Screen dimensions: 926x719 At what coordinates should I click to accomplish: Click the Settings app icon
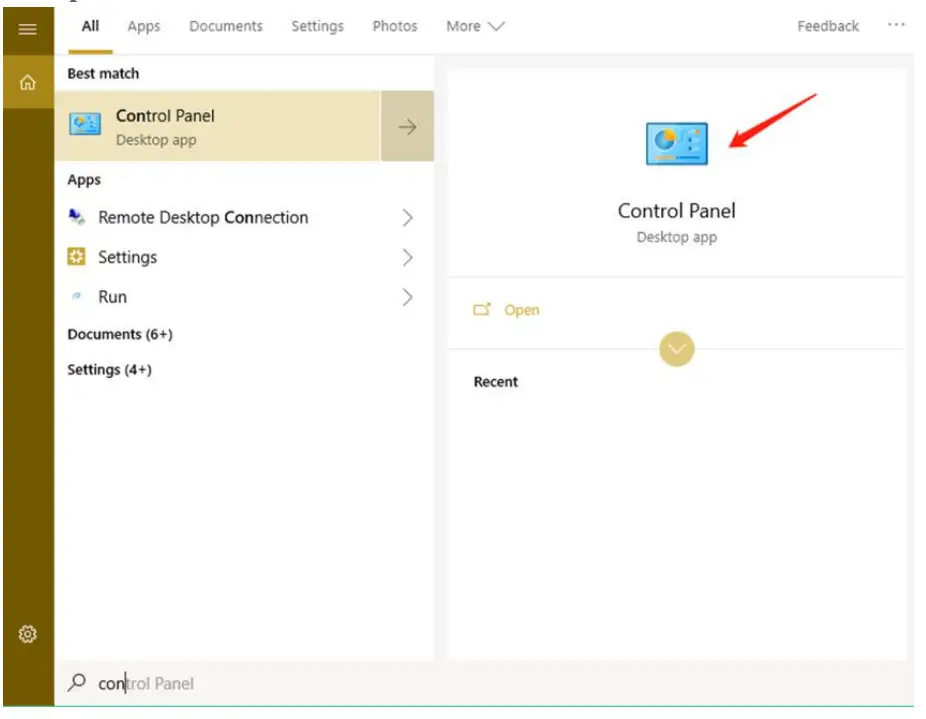[x=76, y=256]
